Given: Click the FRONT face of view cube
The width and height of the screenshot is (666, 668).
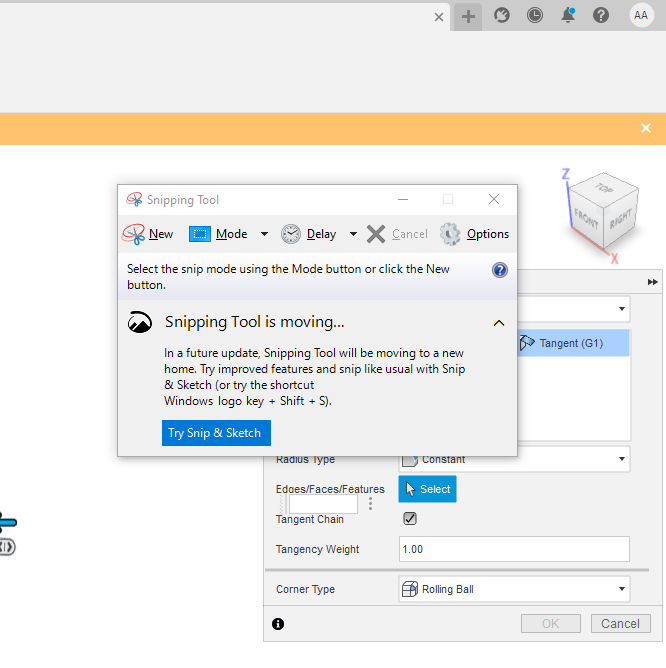Looking at the screenshot, I should point(587,218).
